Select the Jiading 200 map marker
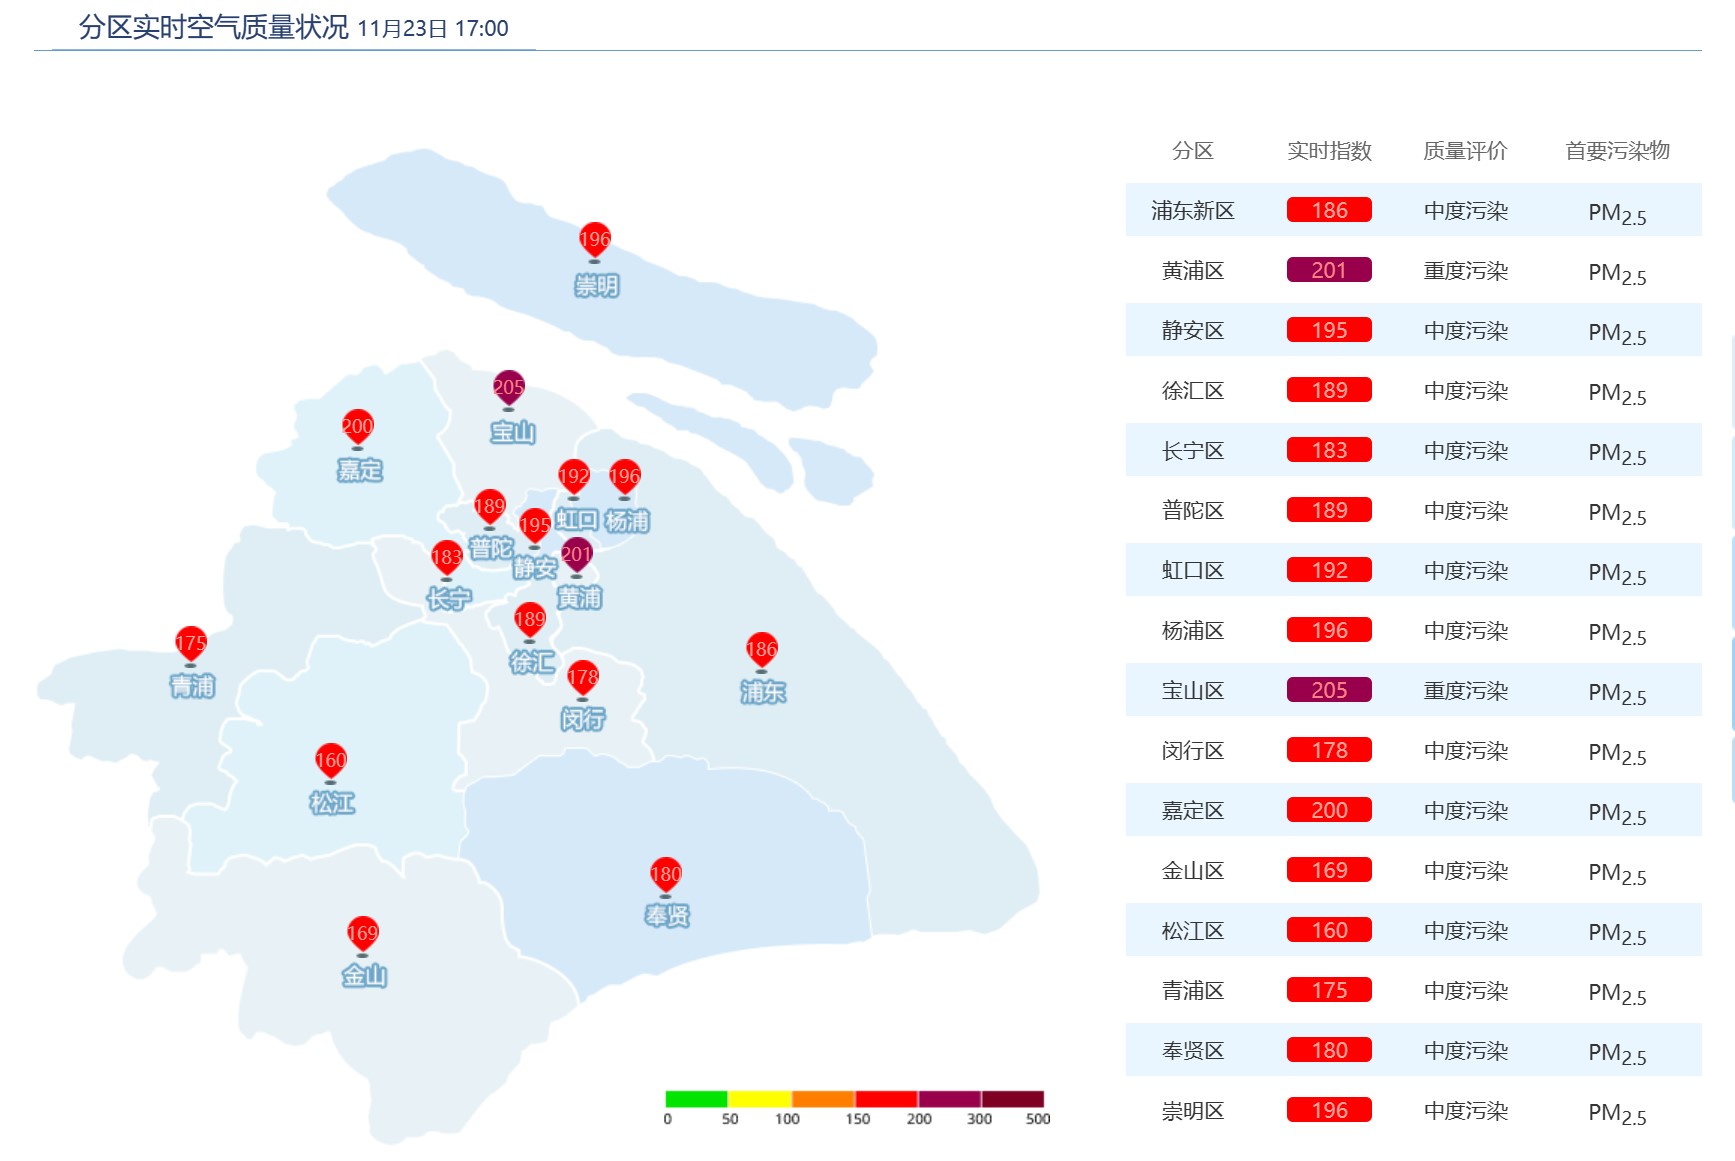Image resolution: width=1735 pixels, height=1161 pixels. [357, 427]
